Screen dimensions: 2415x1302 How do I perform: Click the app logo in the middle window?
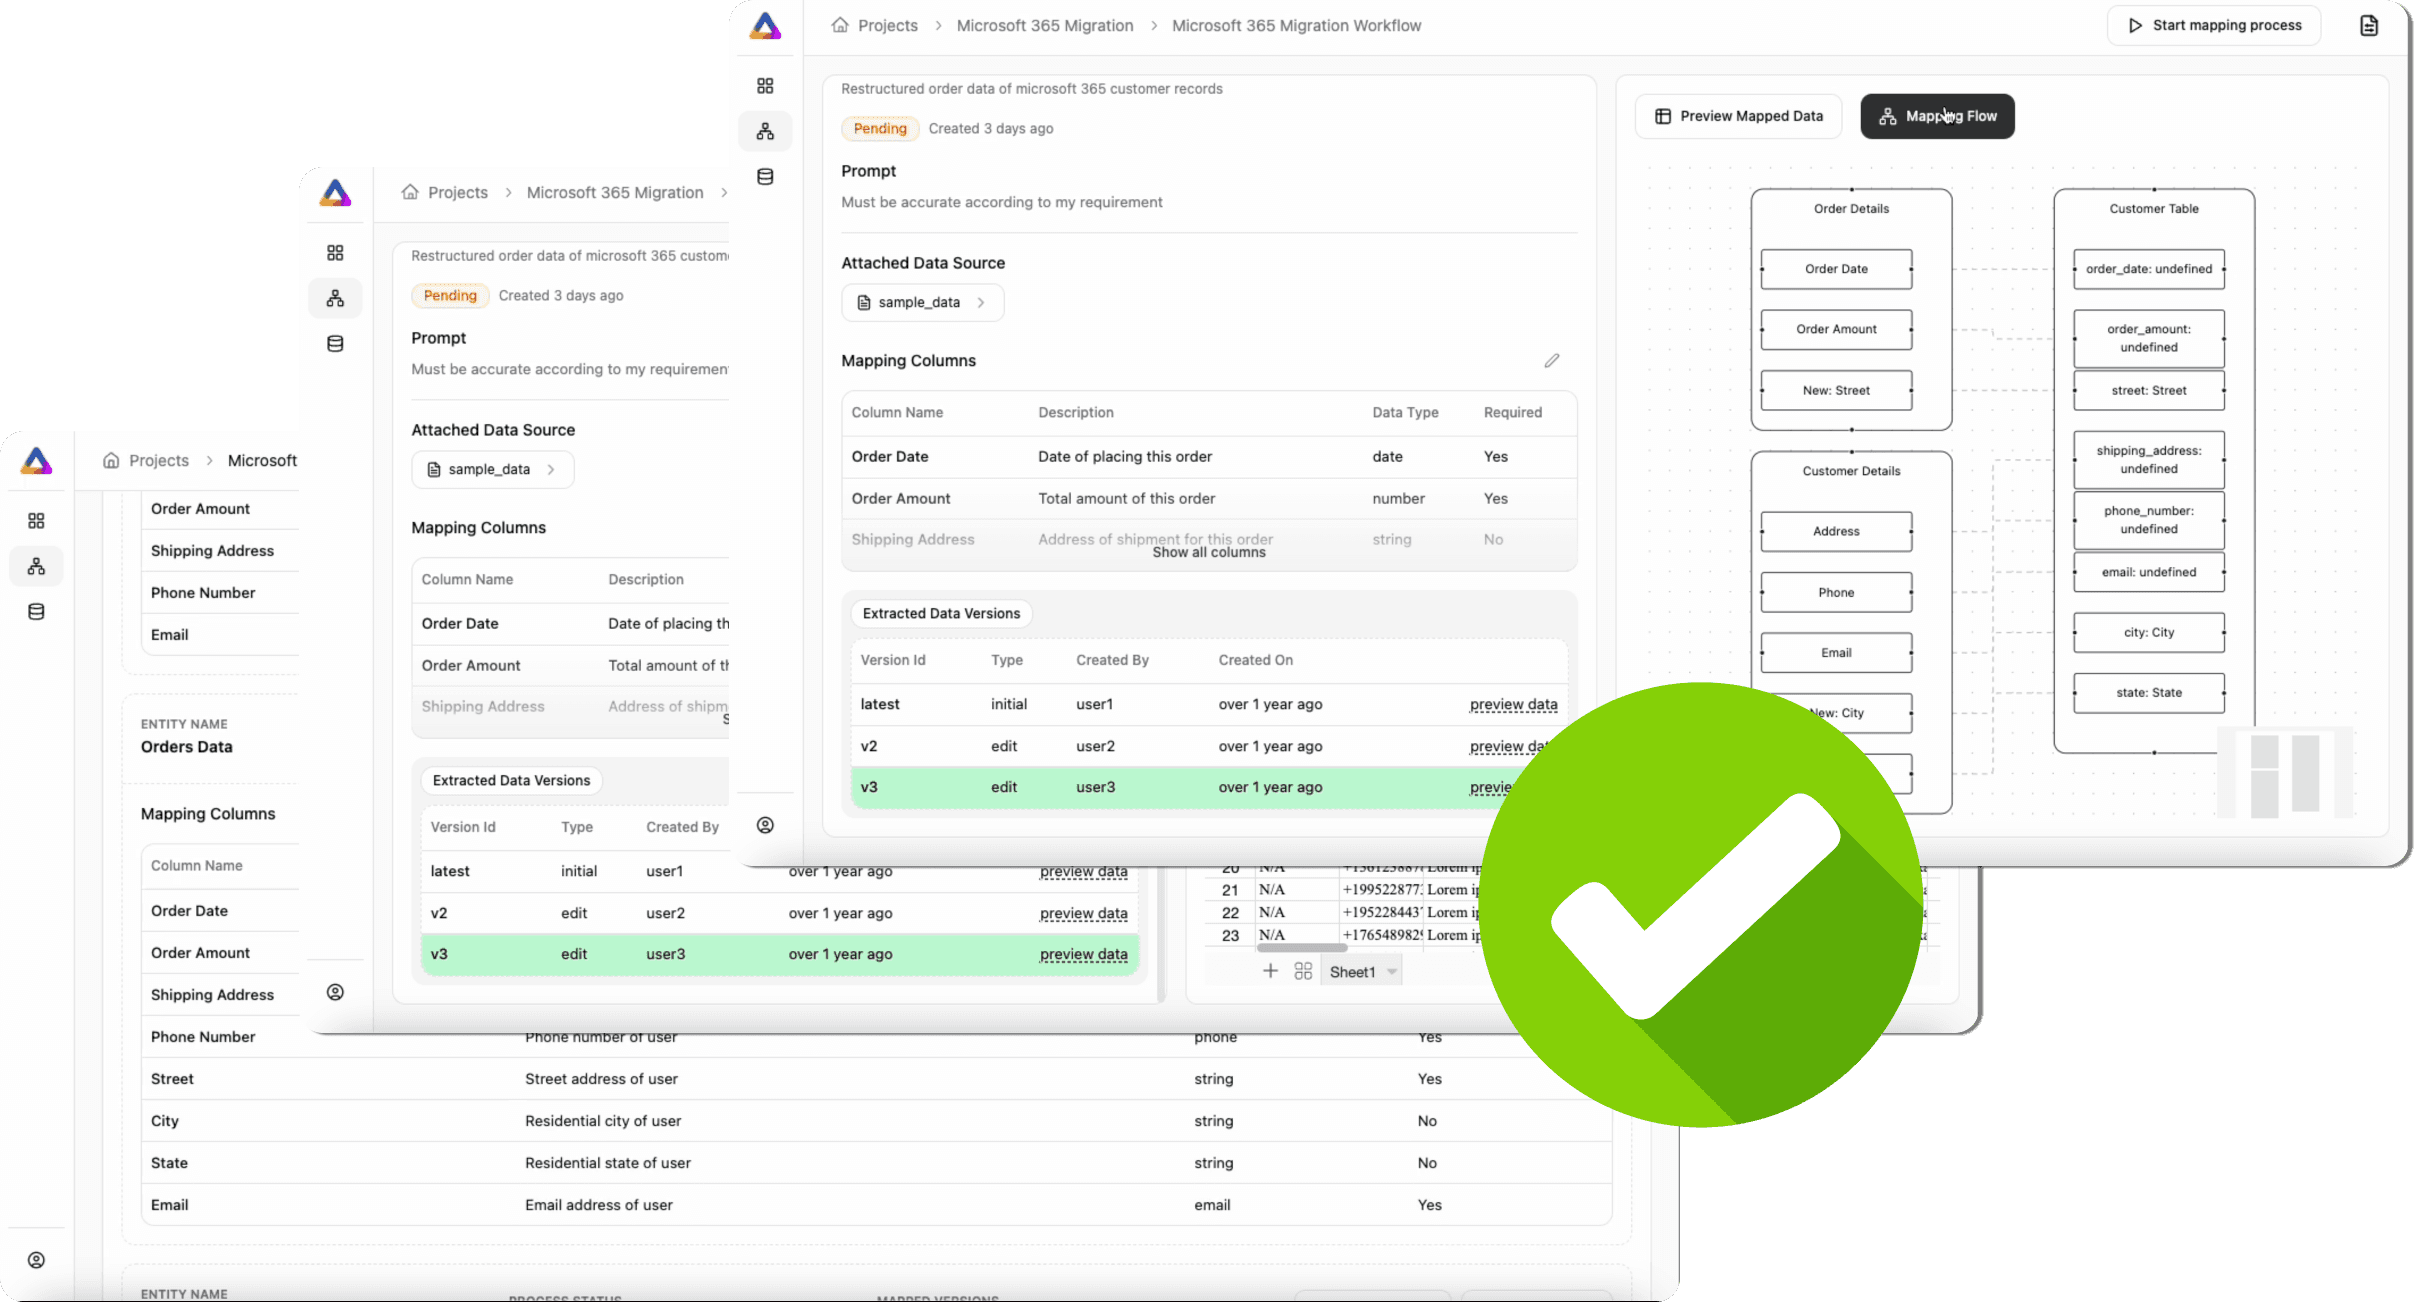(x=335, y=192)
